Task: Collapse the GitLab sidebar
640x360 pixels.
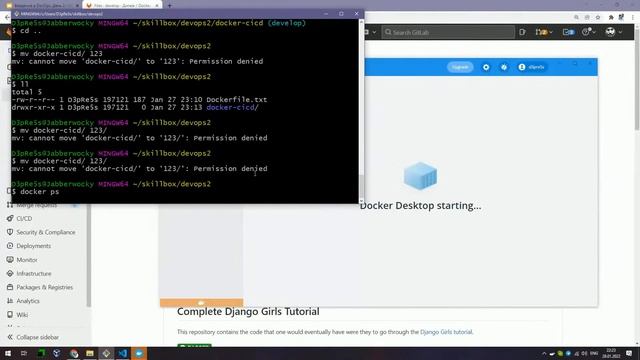Action: (x=33, y=337)
